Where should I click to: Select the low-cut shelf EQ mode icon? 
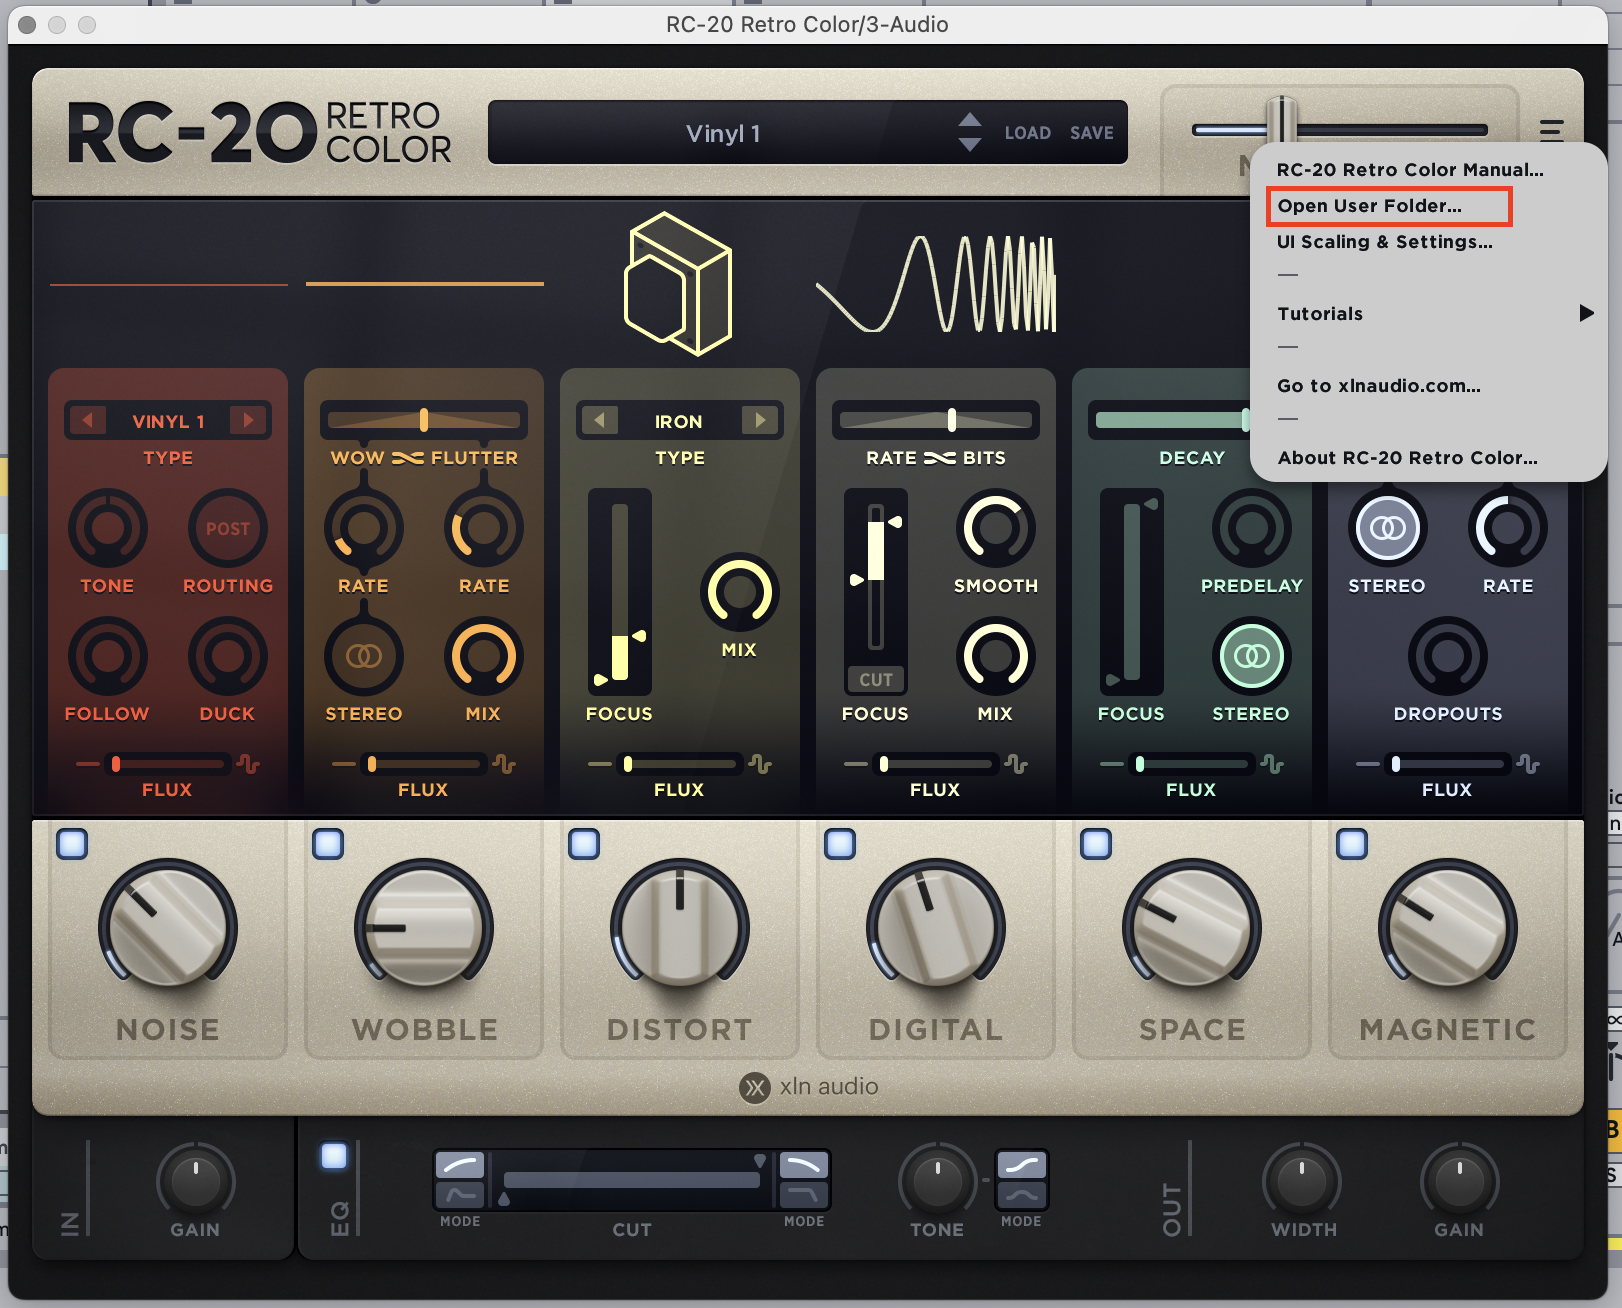click(x=460, y=1165)
